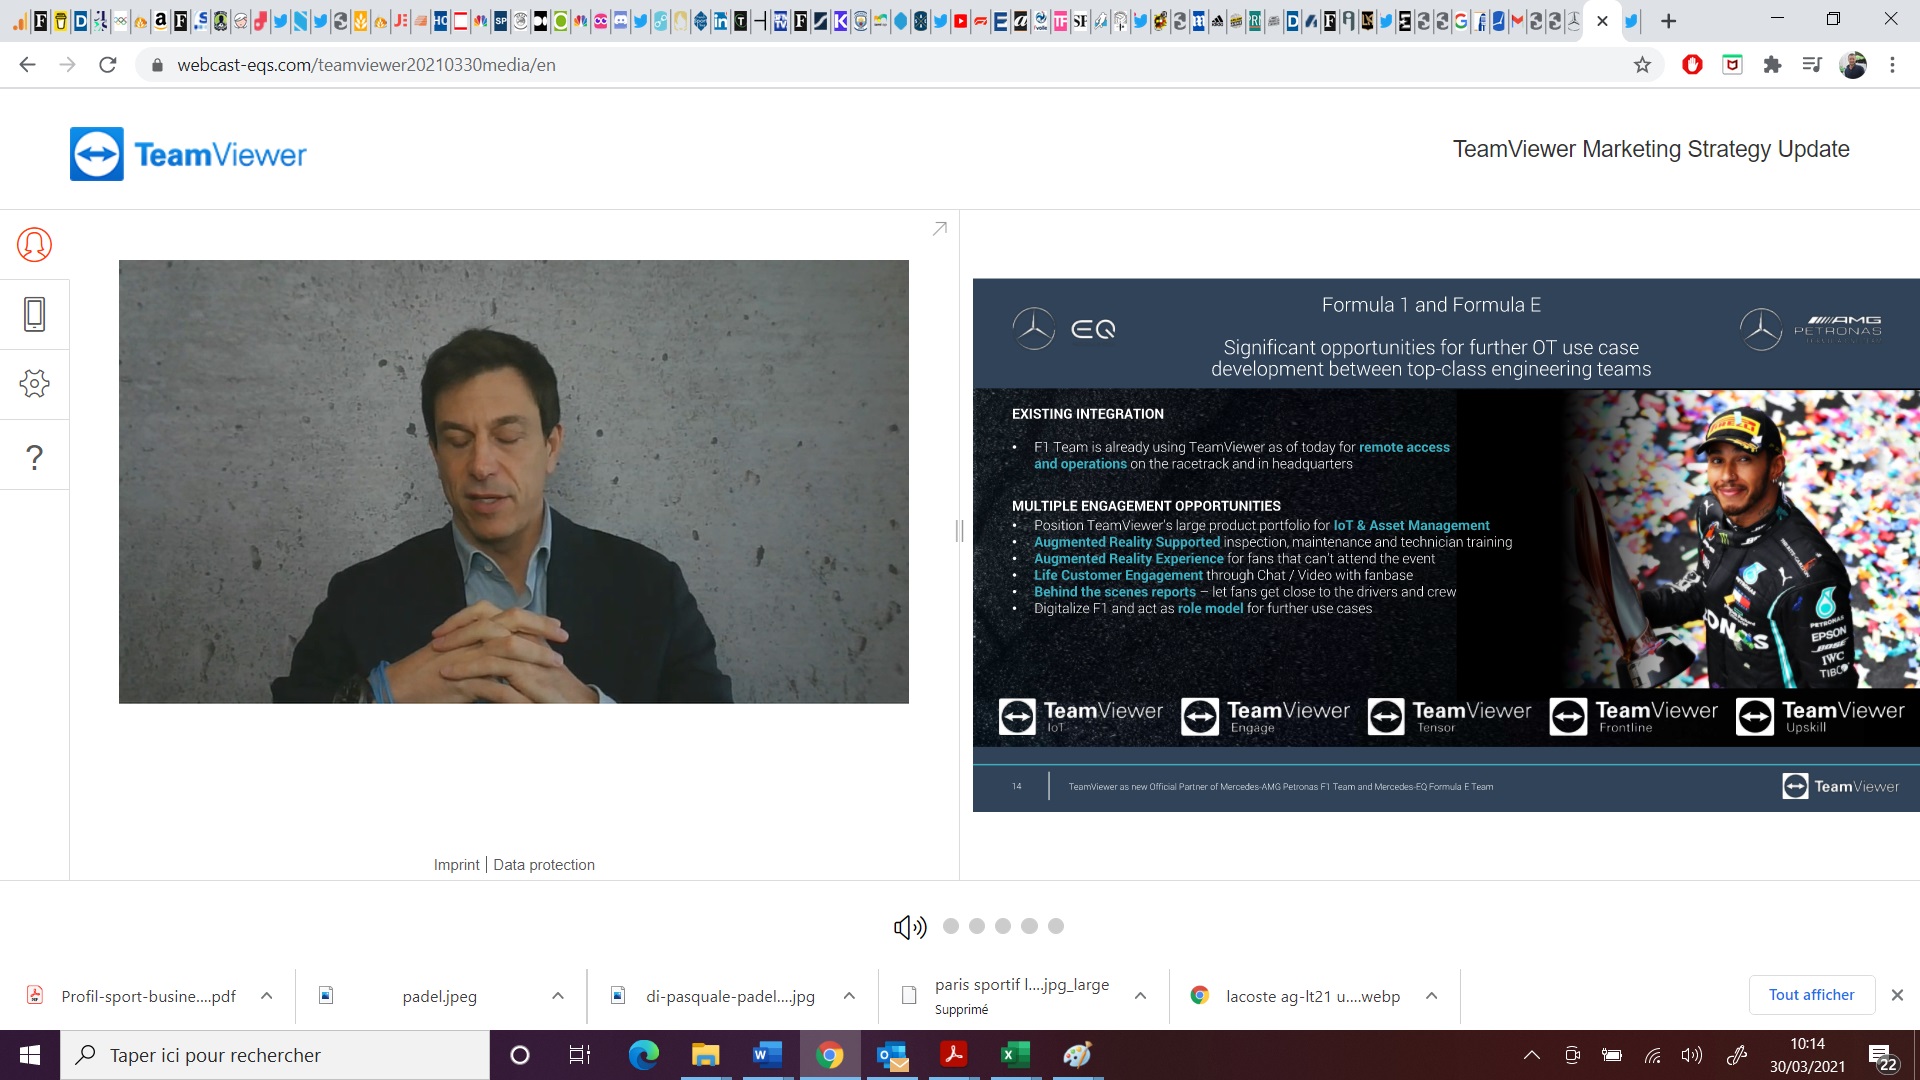Viewport: 1920px width, 1080px height.
Task: Mute the webcast speaker icon
Action: coord(909,927)
